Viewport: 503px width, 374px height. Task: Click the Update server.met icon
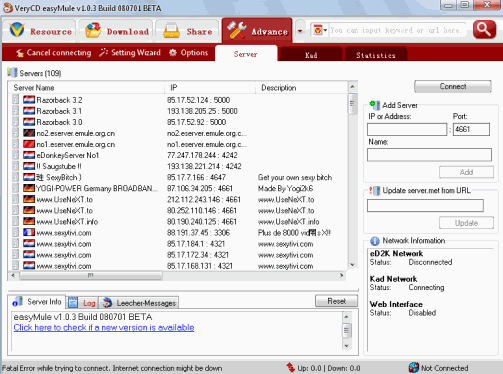[x=375, y=191]
